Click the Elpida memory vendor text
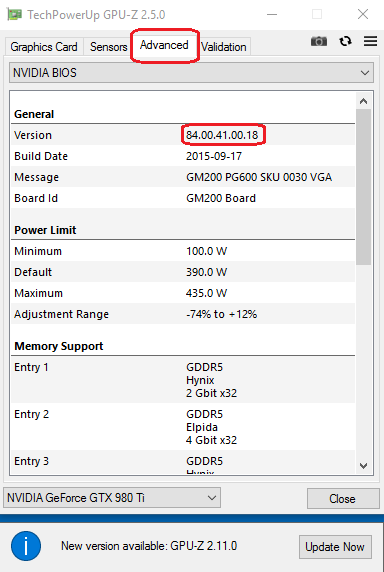 coord(202,427)
